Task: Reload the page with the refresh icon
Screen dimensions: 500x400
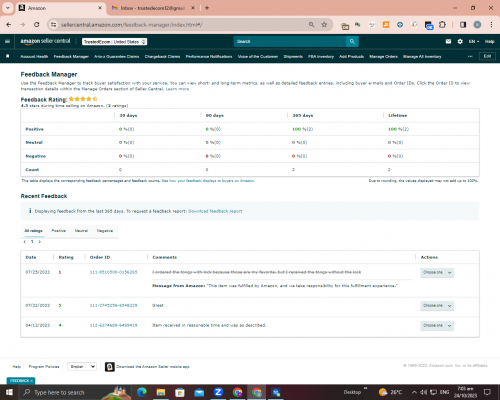Action: tap(37, 25)
